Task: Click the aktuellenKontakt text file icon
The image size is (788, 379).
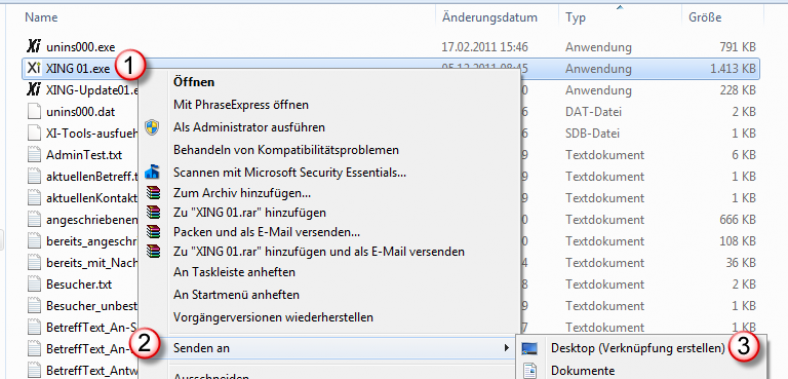Action: pyautogui.click(x=34, y=198)
